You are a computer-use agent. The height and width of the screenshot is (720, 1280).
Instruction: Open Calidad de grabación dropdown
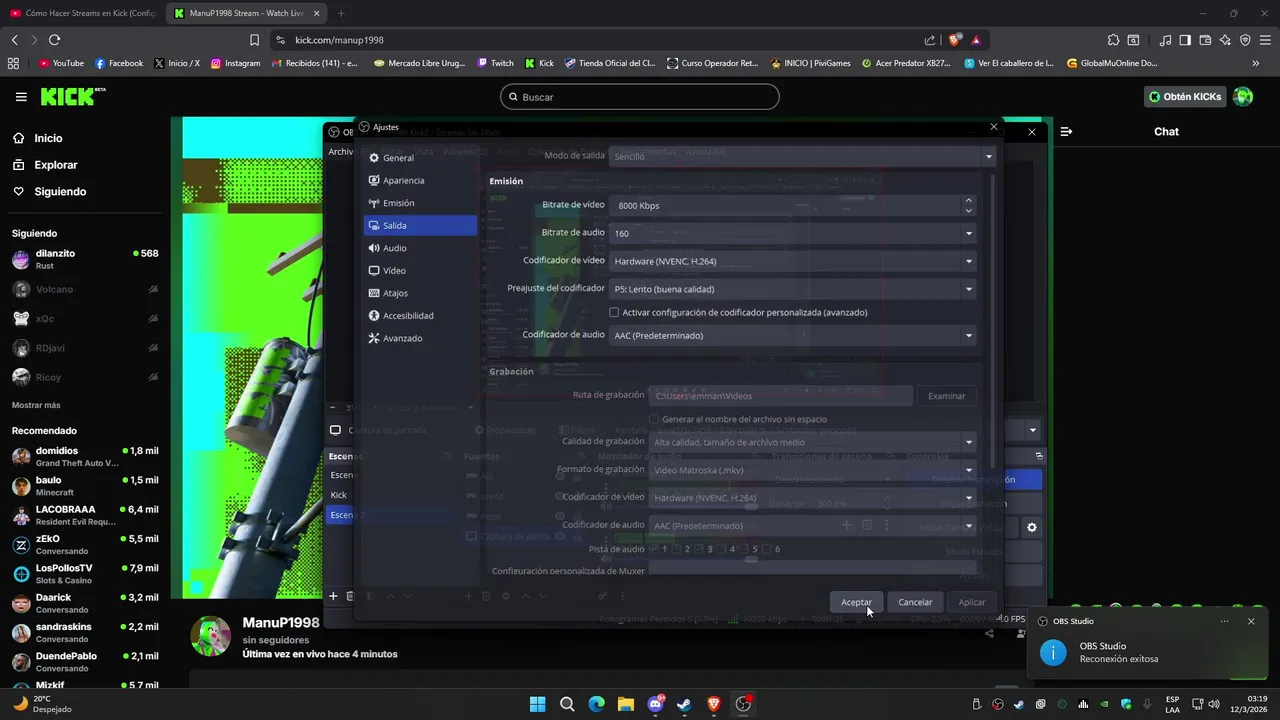coord(812,442)
